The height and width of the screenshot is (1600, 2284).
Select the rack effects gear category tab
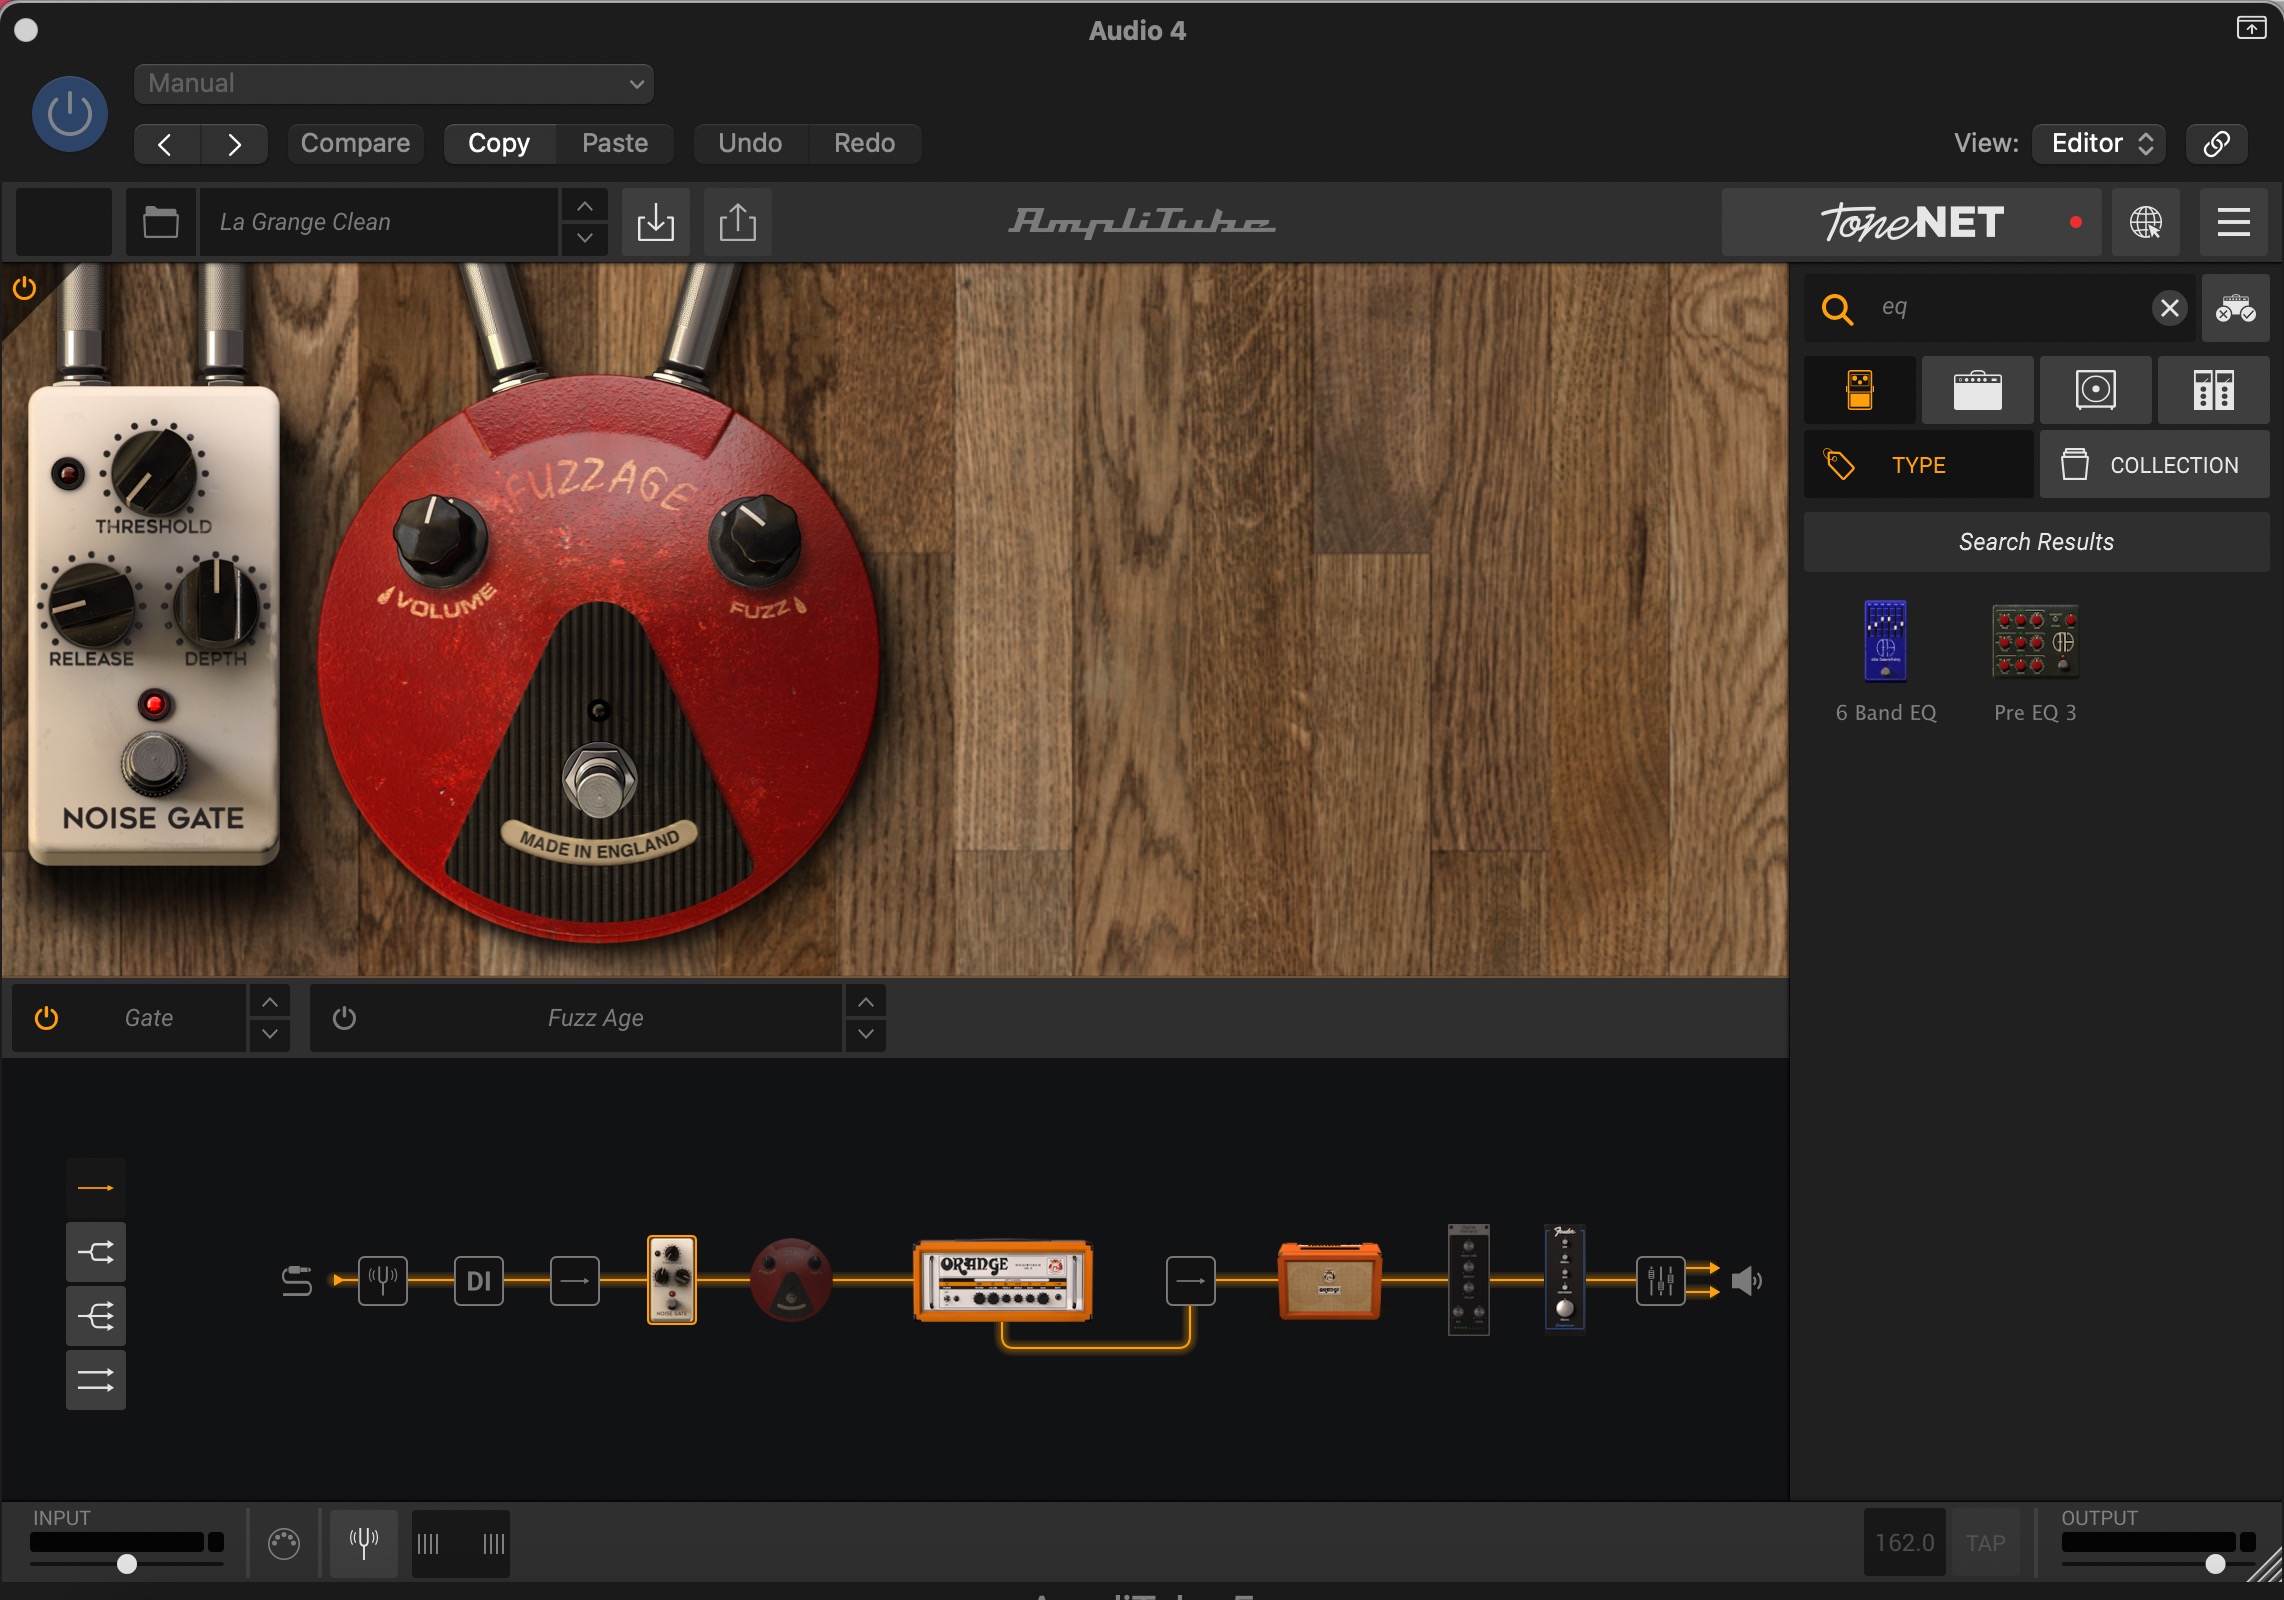point(2213,390)
